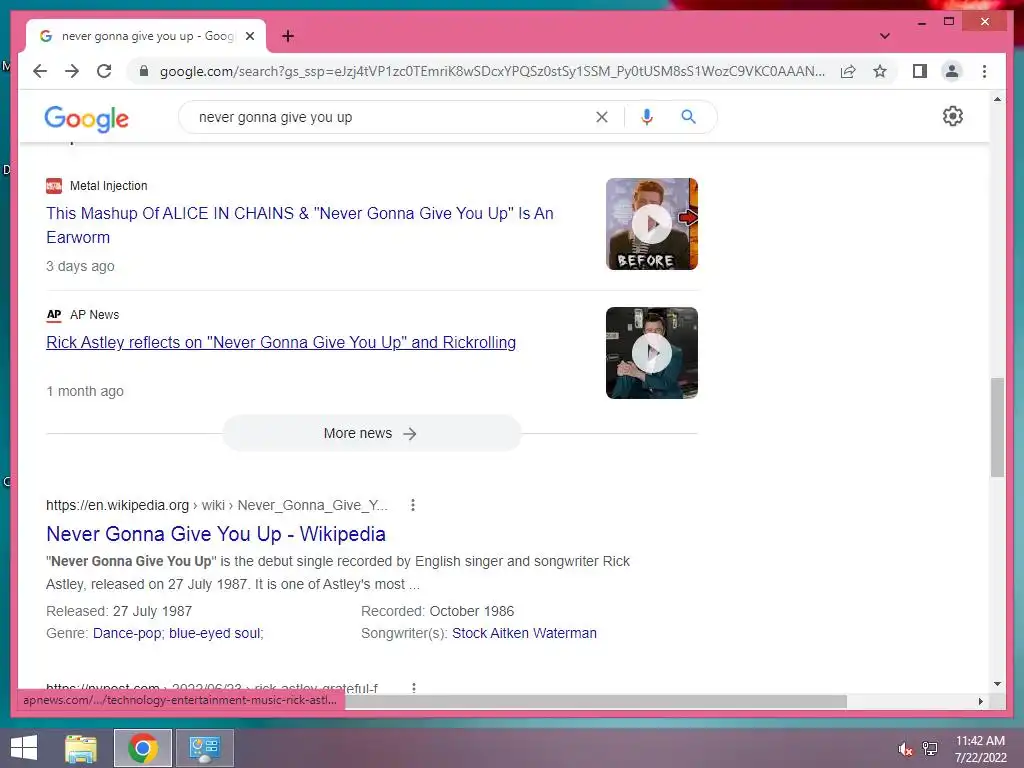Click the muted volume tray icon
The height and width of the screenshot is (768, 1024).
point(905,749)
